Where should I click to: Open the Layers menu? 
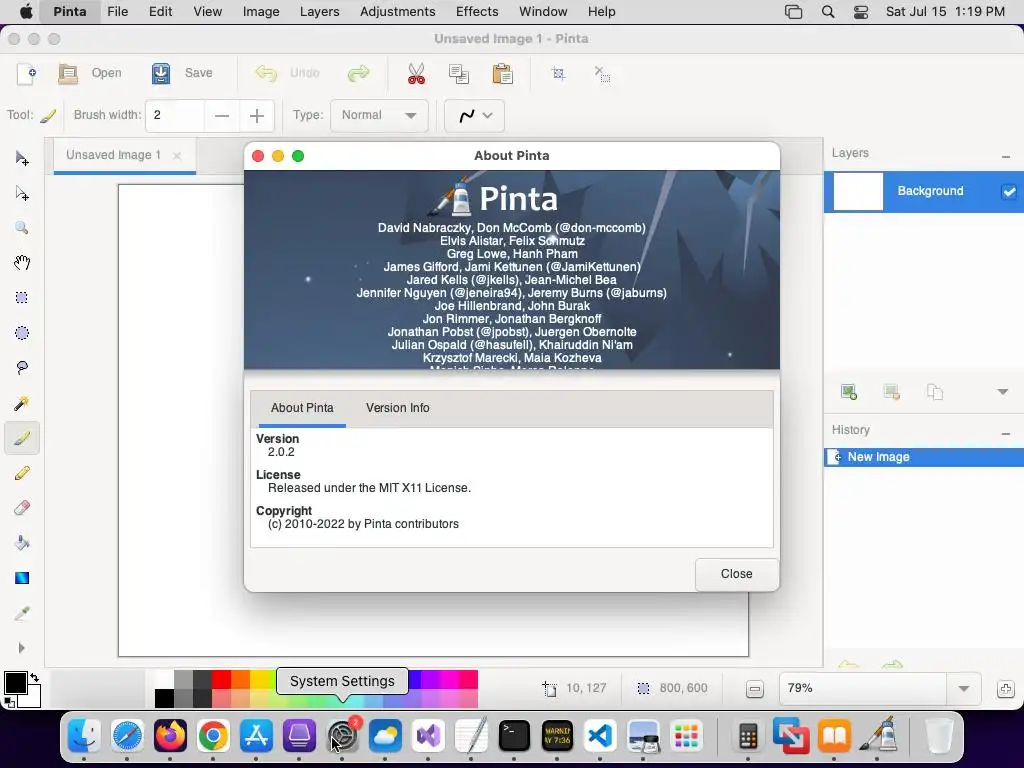point(319,12)
